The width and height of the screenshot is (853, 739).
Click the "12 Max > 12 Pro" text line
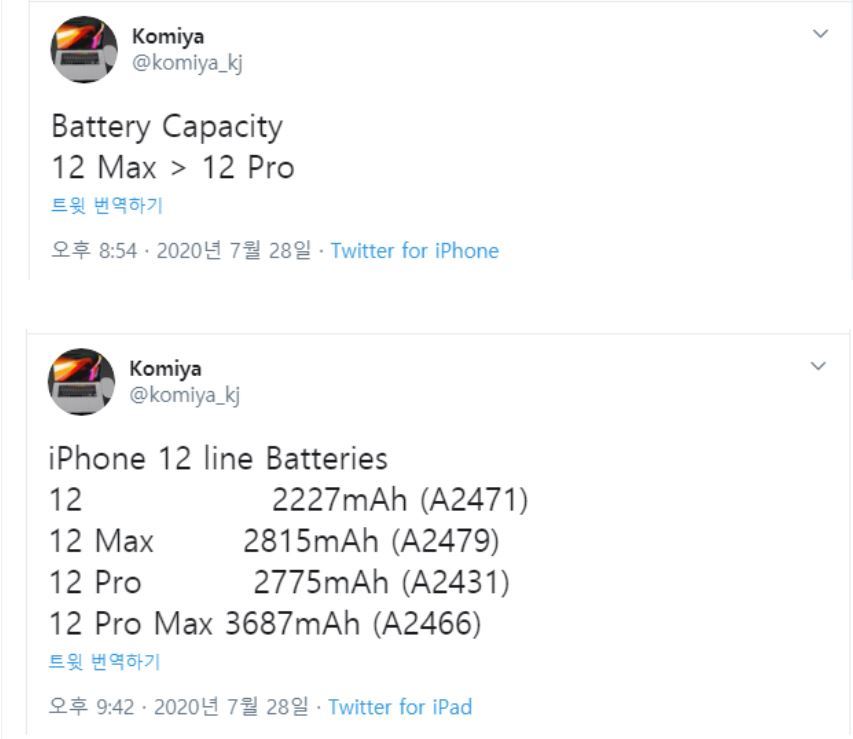[172, 167]
